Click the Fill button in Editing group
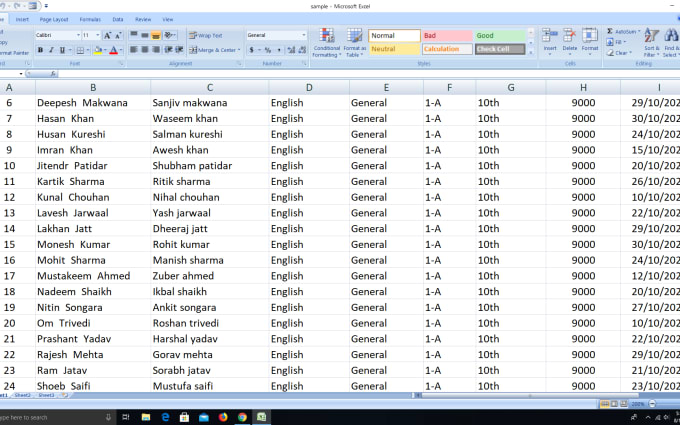This screenshot has width=680, height=425. pos(617,42)
